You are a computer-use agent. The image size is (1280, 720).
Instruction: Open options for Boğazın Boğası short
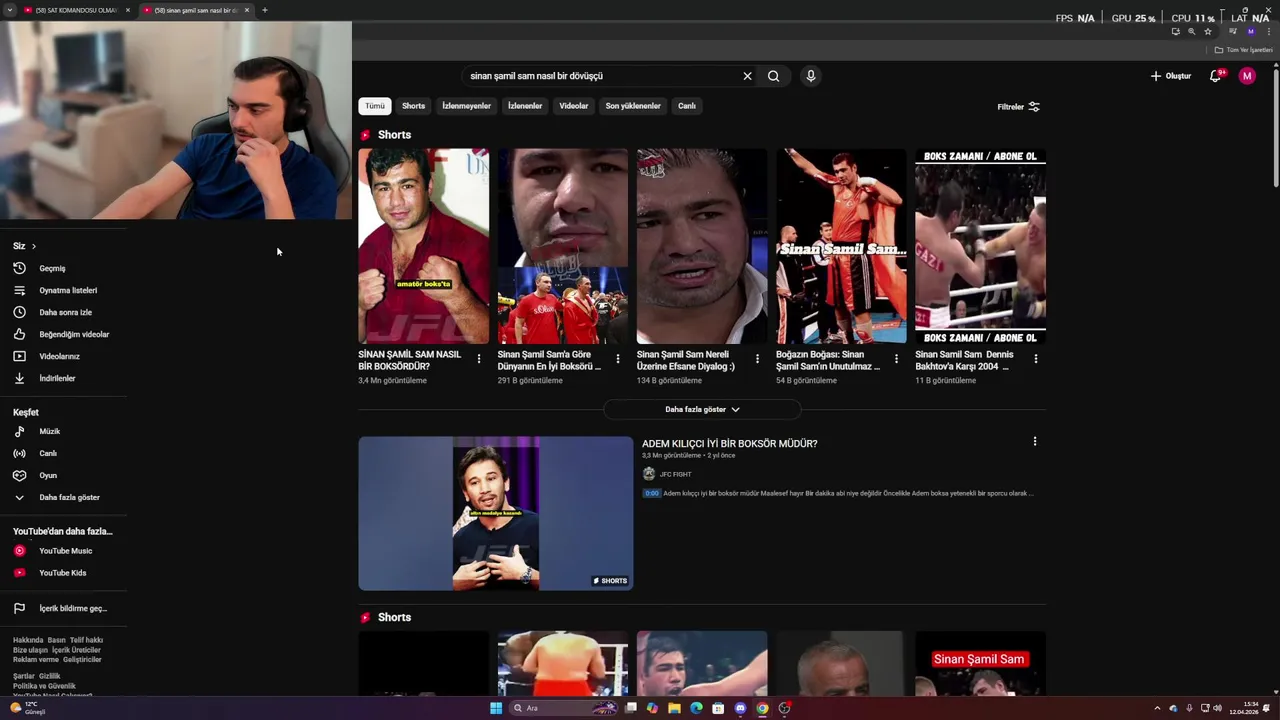(x=896, y=359)
